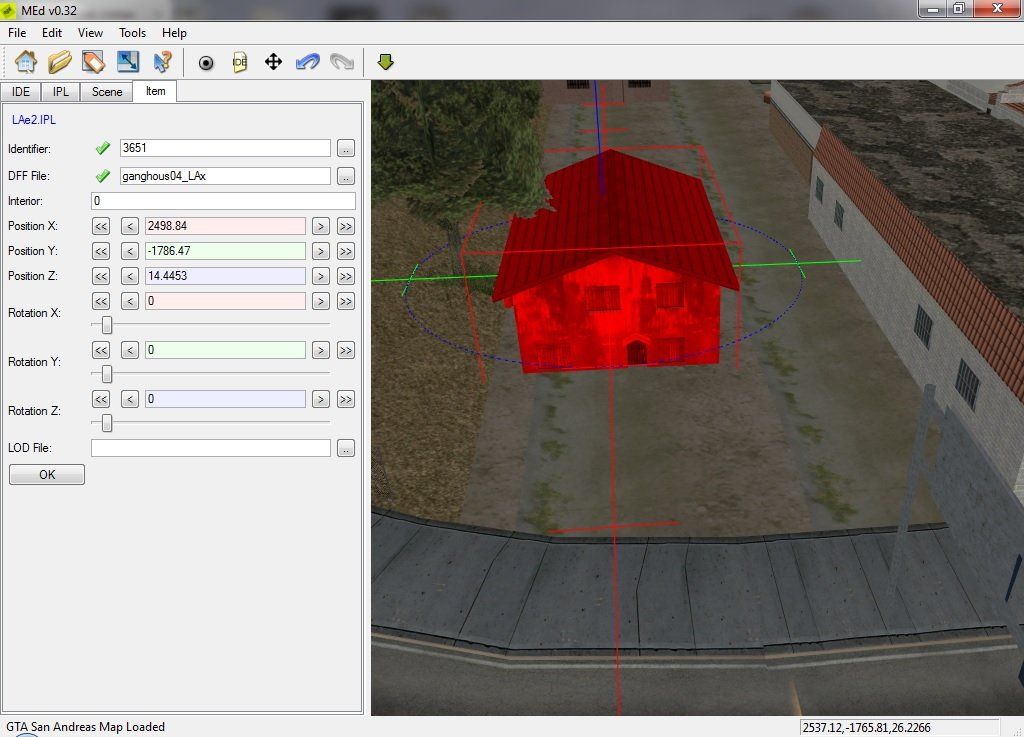Click the orange tag toolbar icon
The width and height of the screenshot is (1024, 737).
click(x=93, y=62)
